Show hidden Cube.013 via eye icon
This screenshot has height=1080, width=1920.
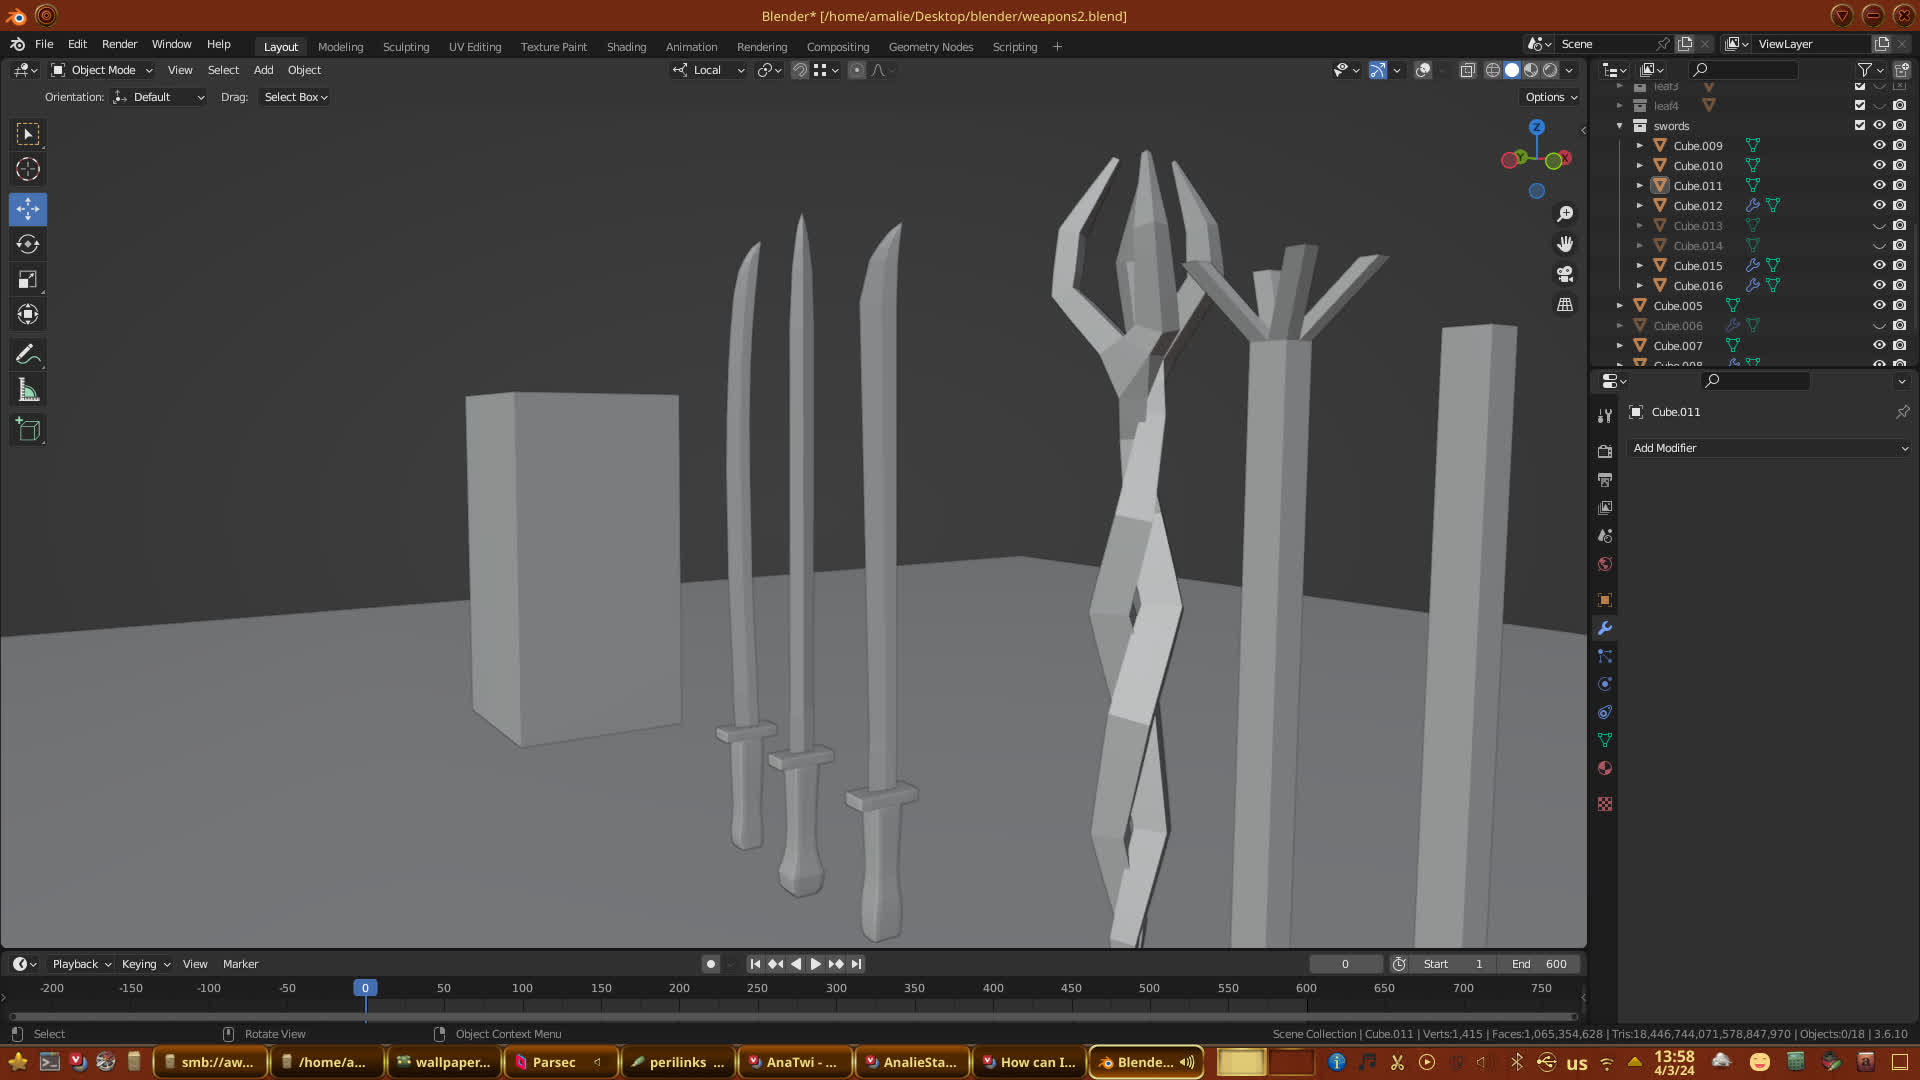(x=1879, y=226)
